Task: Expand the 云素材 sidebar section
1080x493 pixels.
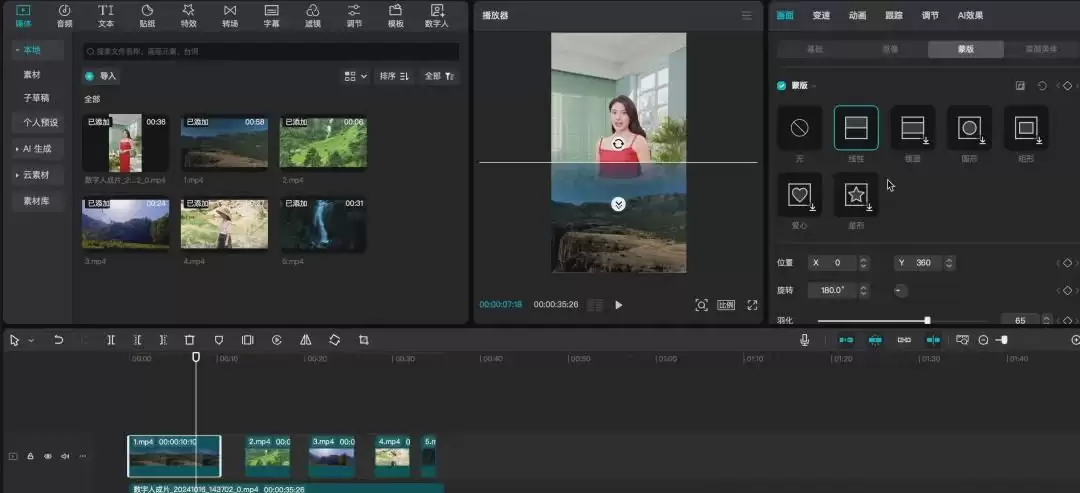Action: click(38, 175)
